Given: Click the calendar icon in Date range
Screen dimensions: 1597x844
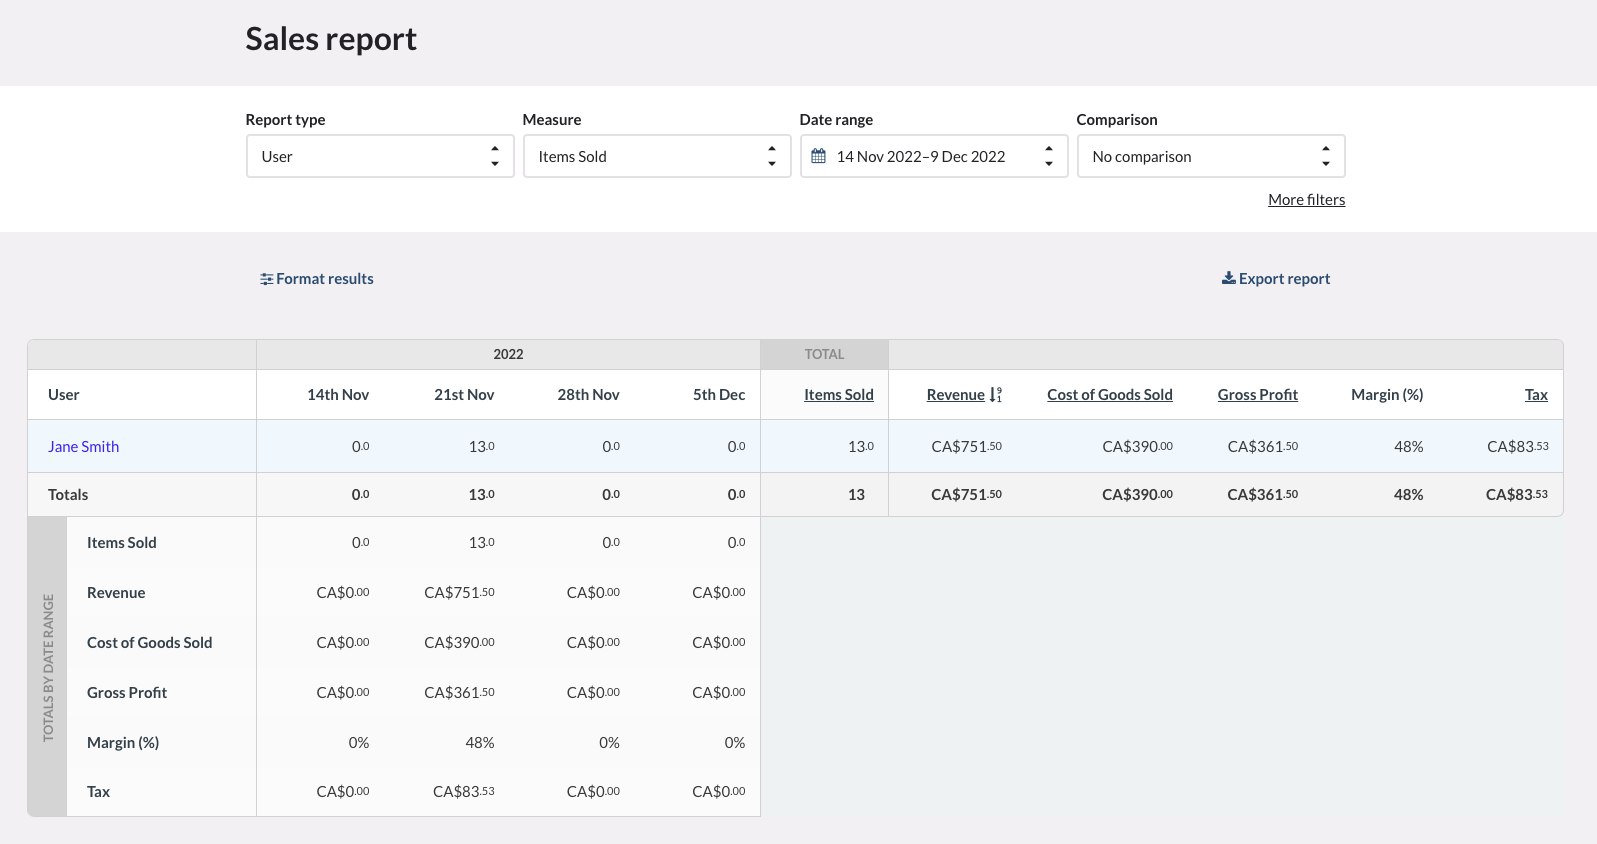Looking at the screenshot, I should tap(818, 156).
